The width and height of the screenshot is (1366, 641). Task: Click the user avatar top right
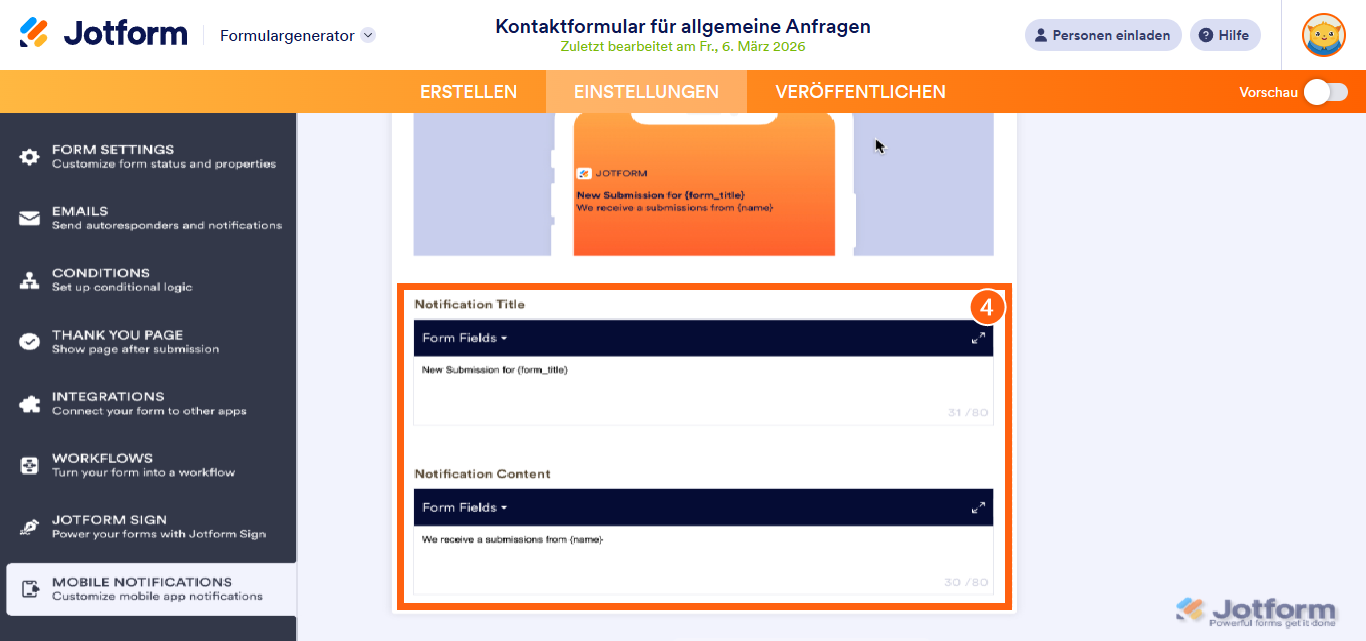tap(1323, 34)
